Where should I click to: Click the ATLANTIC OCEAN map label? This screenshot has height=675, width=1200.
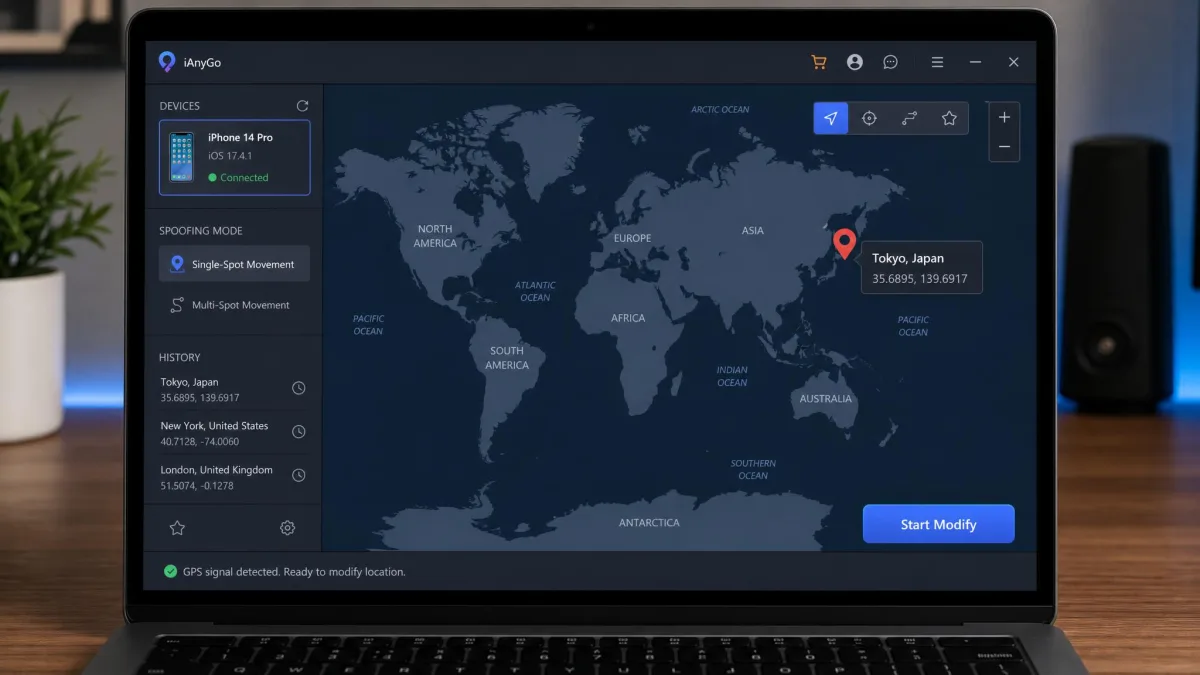[x=535, y=291]
